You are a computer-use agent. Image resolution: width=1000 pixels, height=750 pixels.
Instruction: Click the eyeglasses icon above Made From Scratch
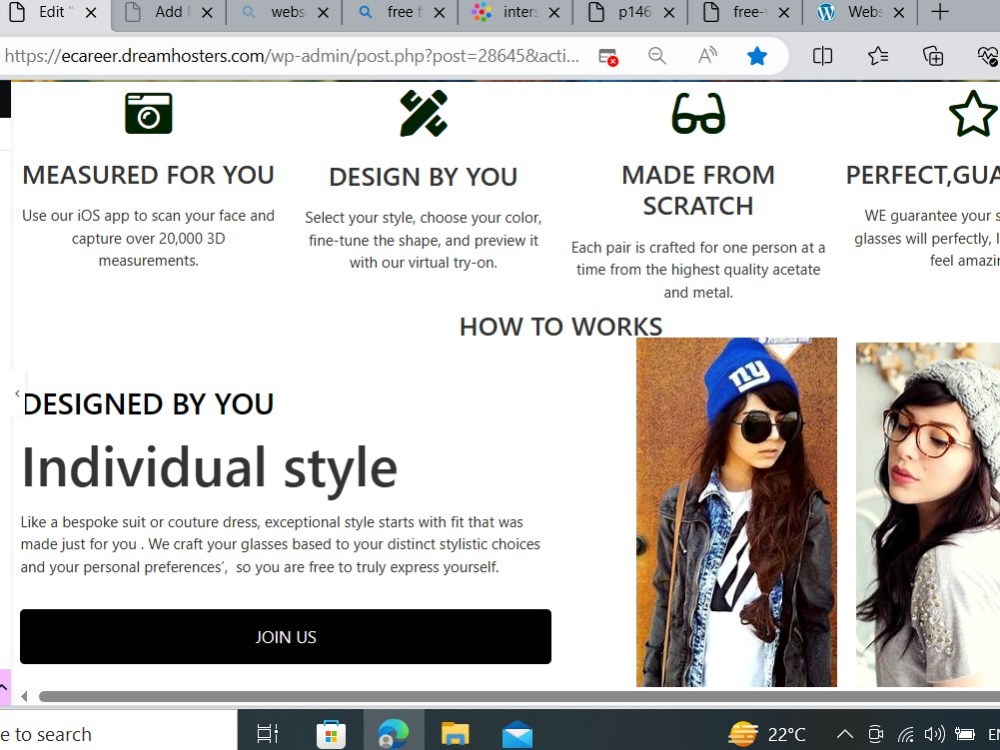(698, 114)
